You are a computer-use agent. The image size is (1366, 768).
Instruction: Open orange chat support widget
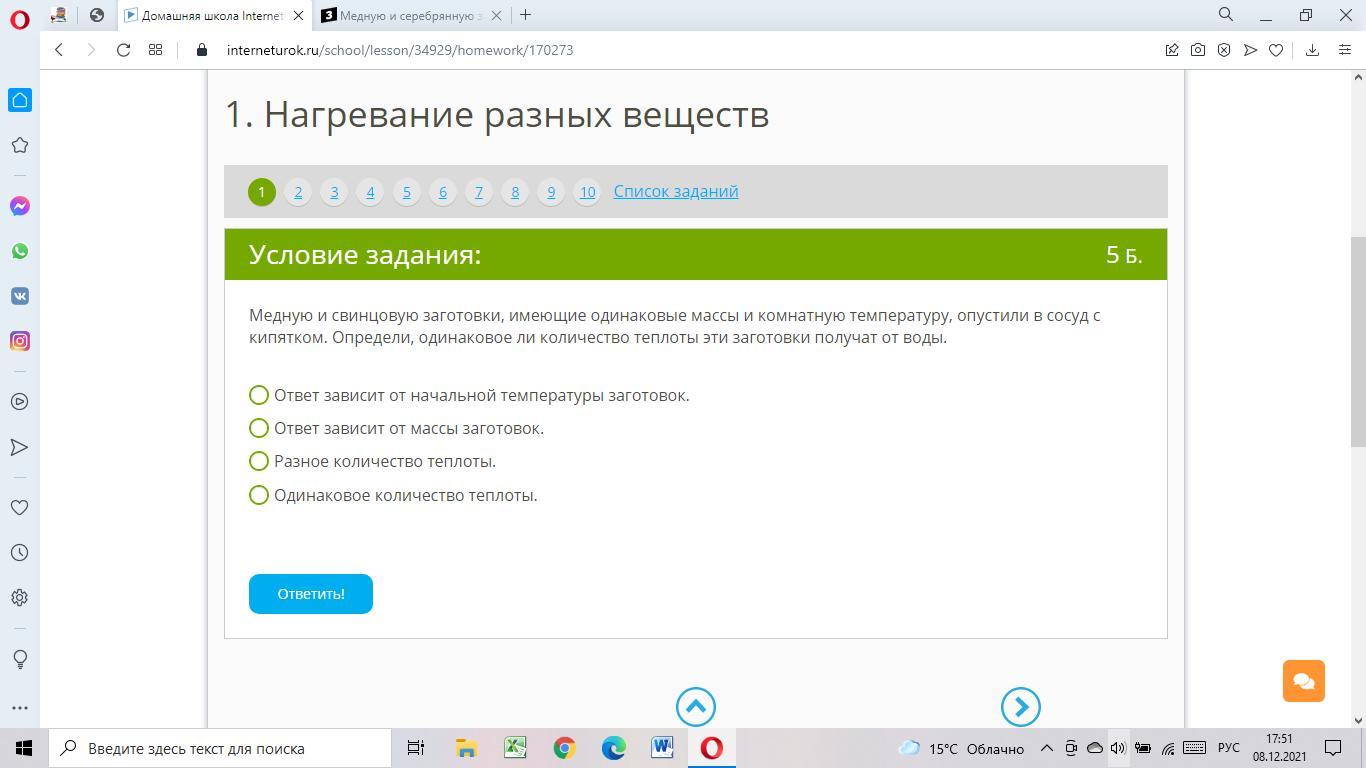pyautogui.click(x=1304, y=681)
